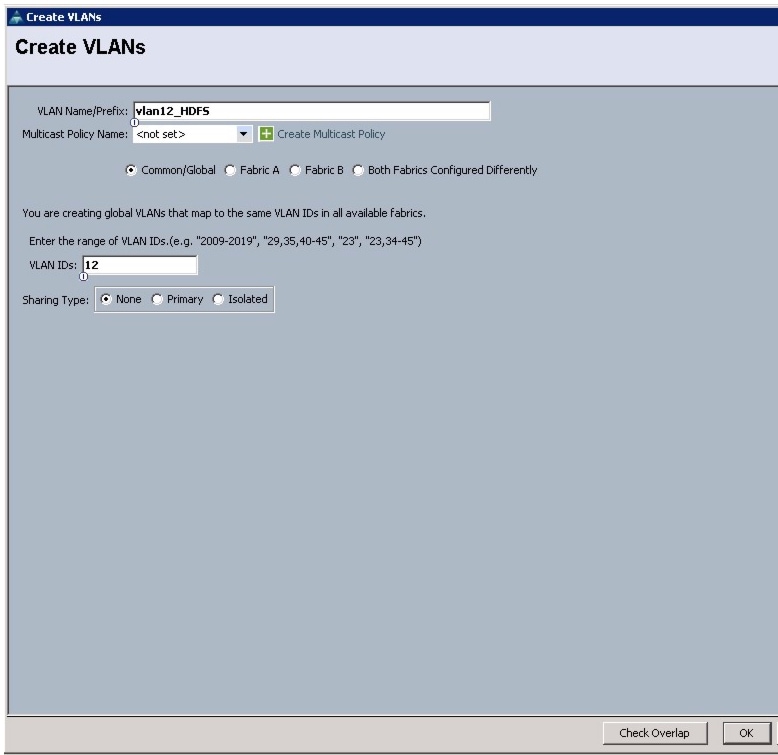Select the Fabric A radio button
This screenshot has height=755, width=778.
[x=230, y=170]
